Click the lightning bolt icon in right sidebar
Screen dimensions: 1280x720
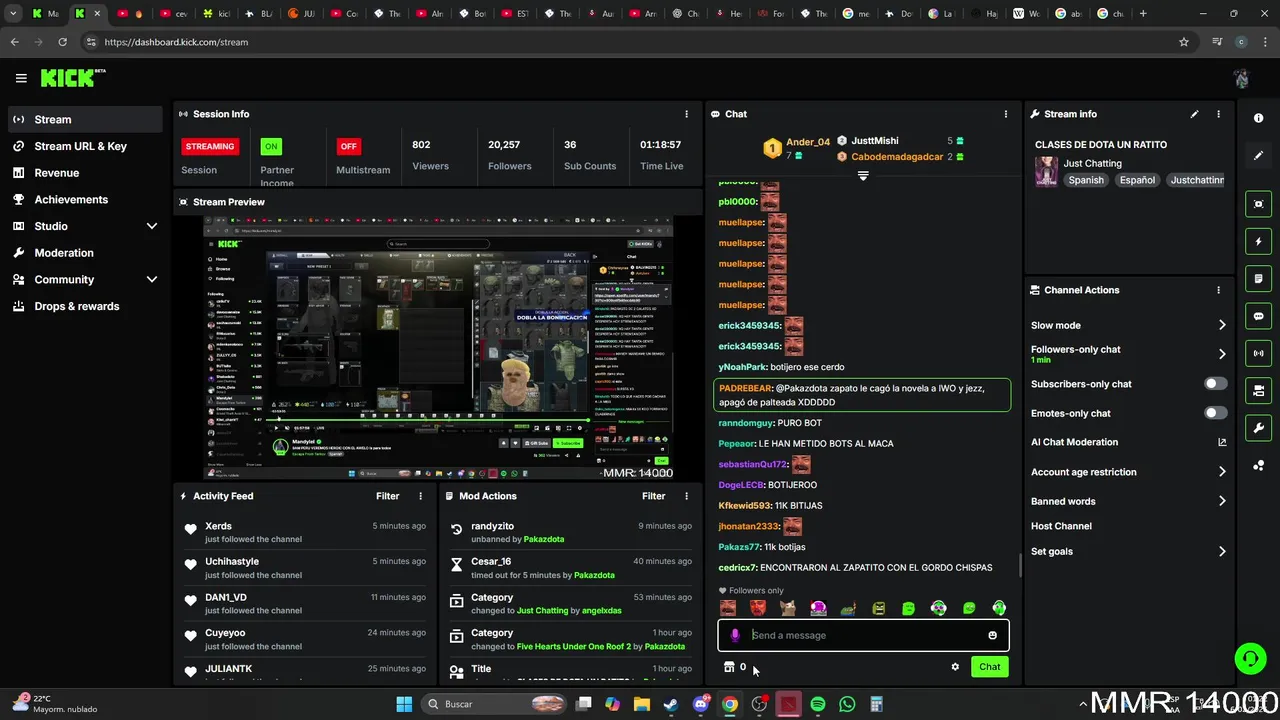point(1258,241)
